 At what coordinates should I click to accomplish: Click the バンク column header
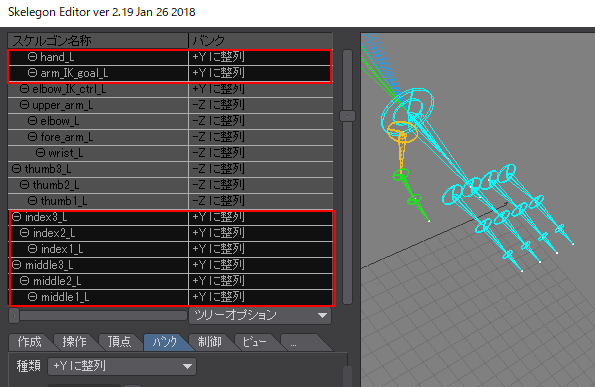[x=261, y=41]
